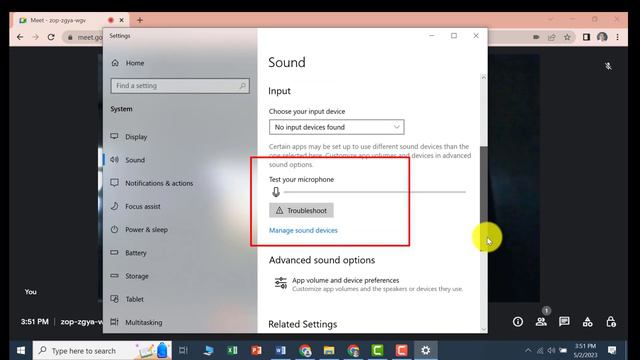Show hidden system tray icons
Viewport: 640px width, 360px height.
tap(528, 350)
